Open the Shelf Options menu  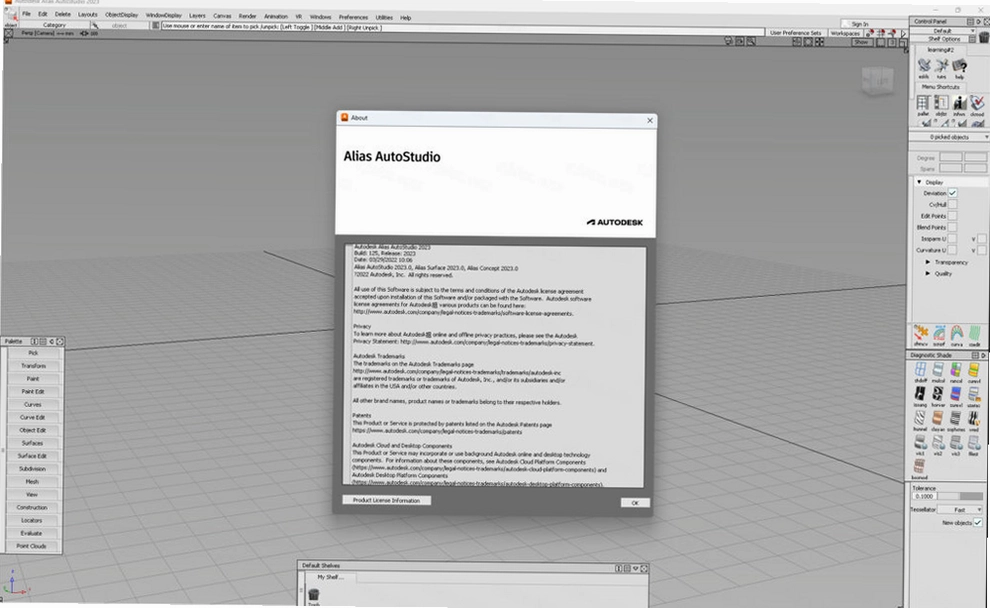click(944, 39)
